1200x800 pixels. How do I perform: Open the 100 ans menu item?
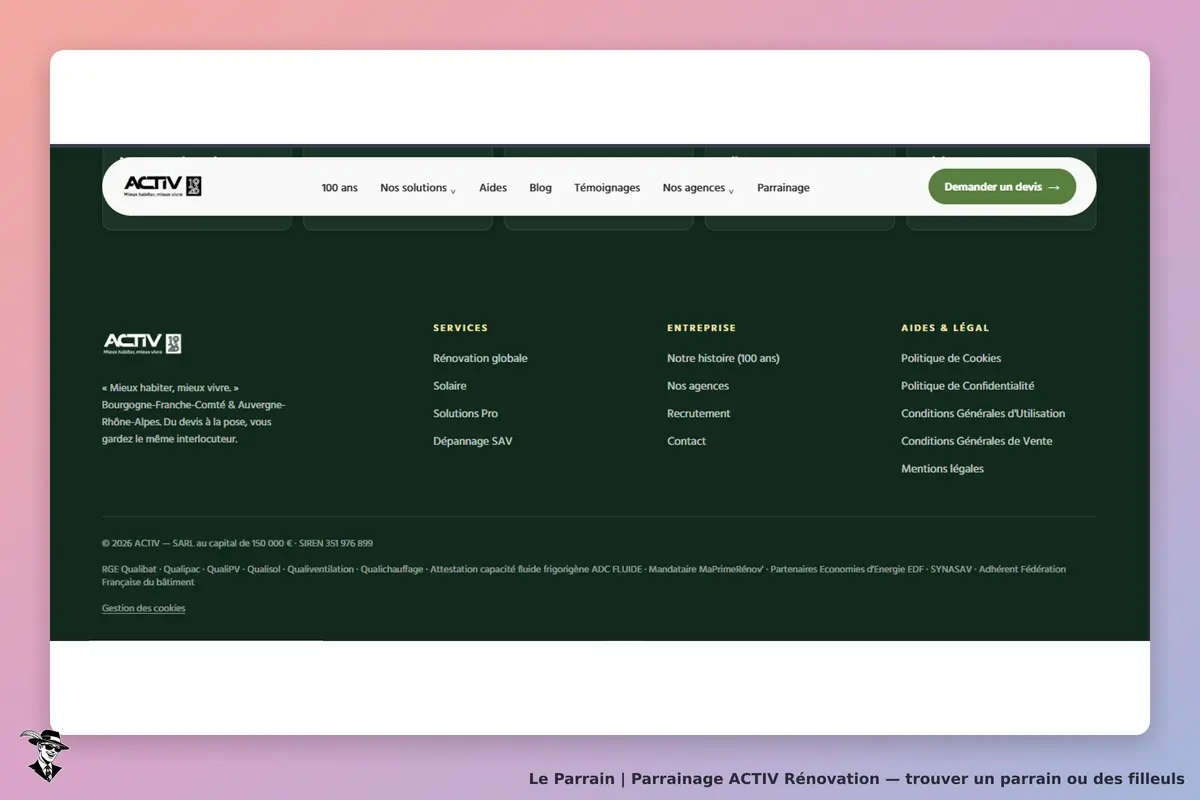(339, 188)
